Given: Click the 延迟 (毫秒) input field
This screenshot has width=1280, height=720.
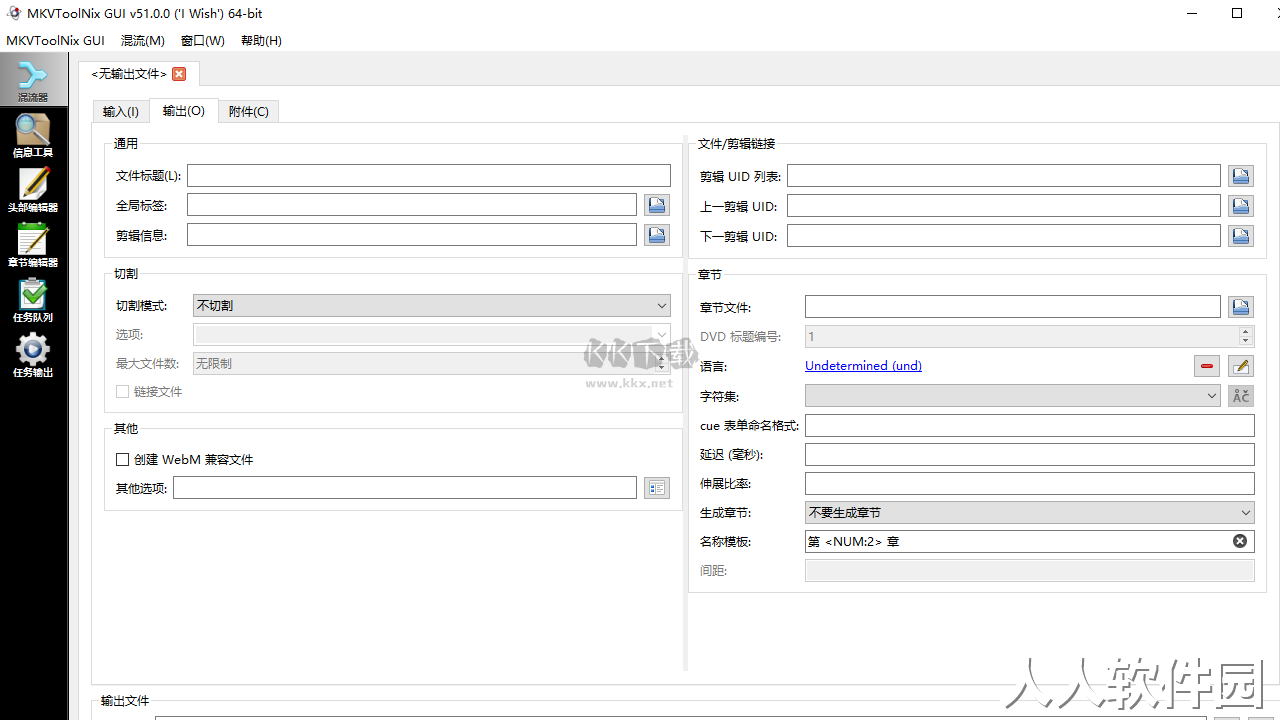Looking at the screenshot, I should tap(1030, 454).
